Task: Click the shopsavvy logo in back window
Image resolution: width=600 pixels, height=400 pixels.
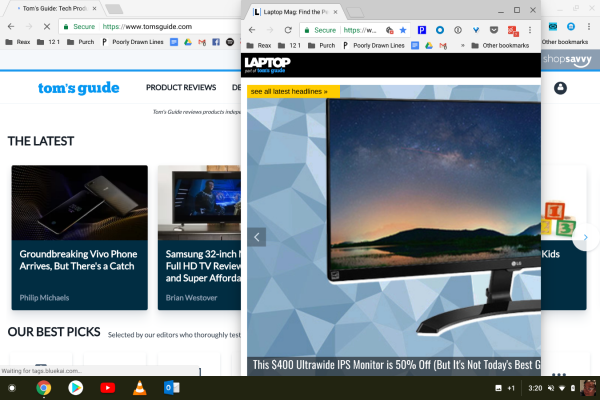Action: point(567,60)
